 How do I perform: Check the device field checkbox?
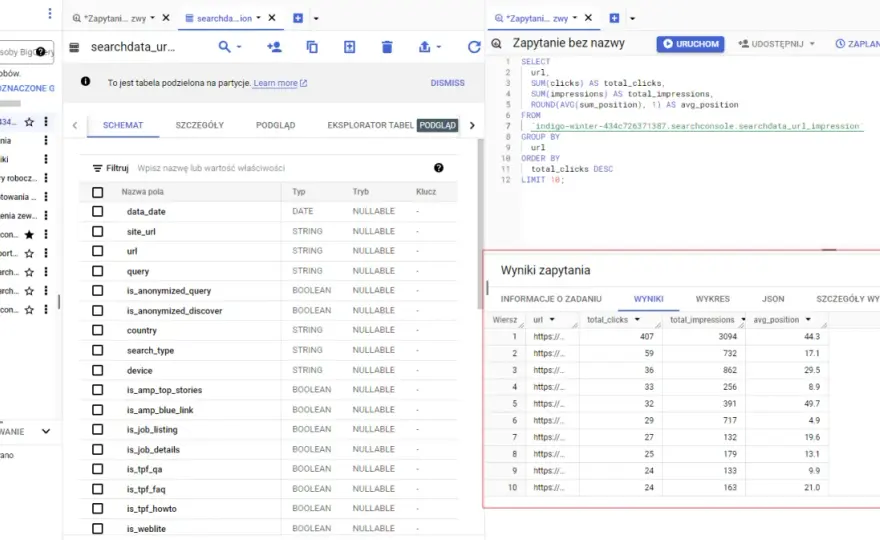coord(98,370)
